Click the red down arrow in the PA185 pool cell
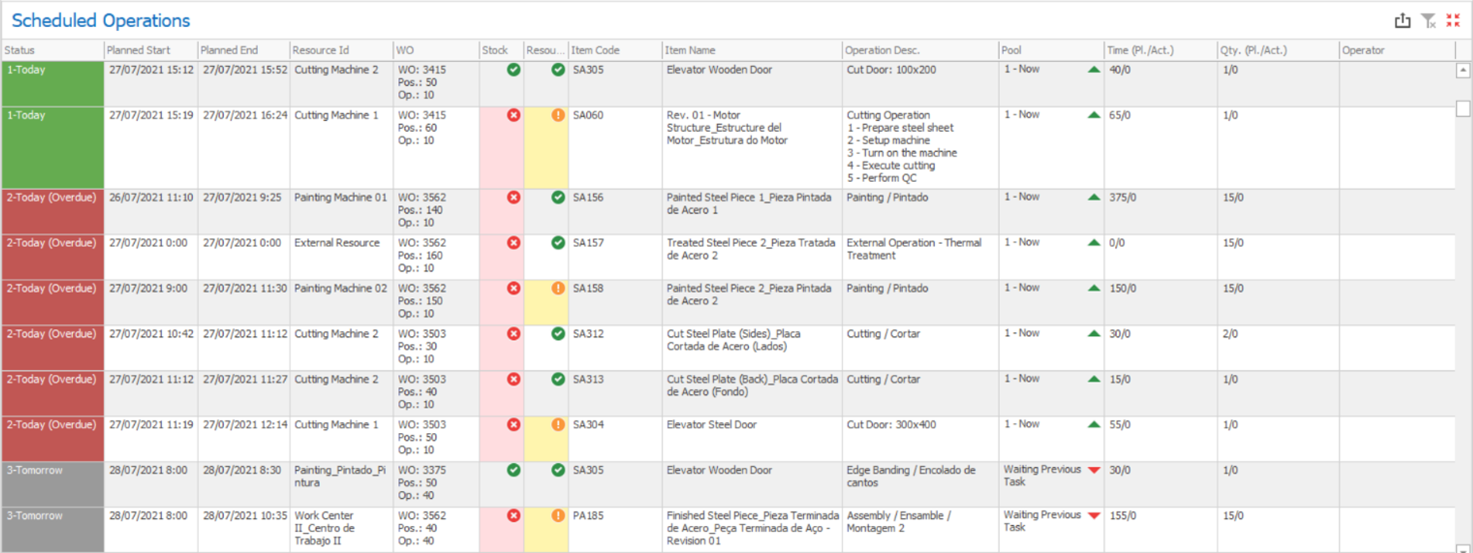Viewport: 1473px width, 553px height. [x=1094, y=516]
